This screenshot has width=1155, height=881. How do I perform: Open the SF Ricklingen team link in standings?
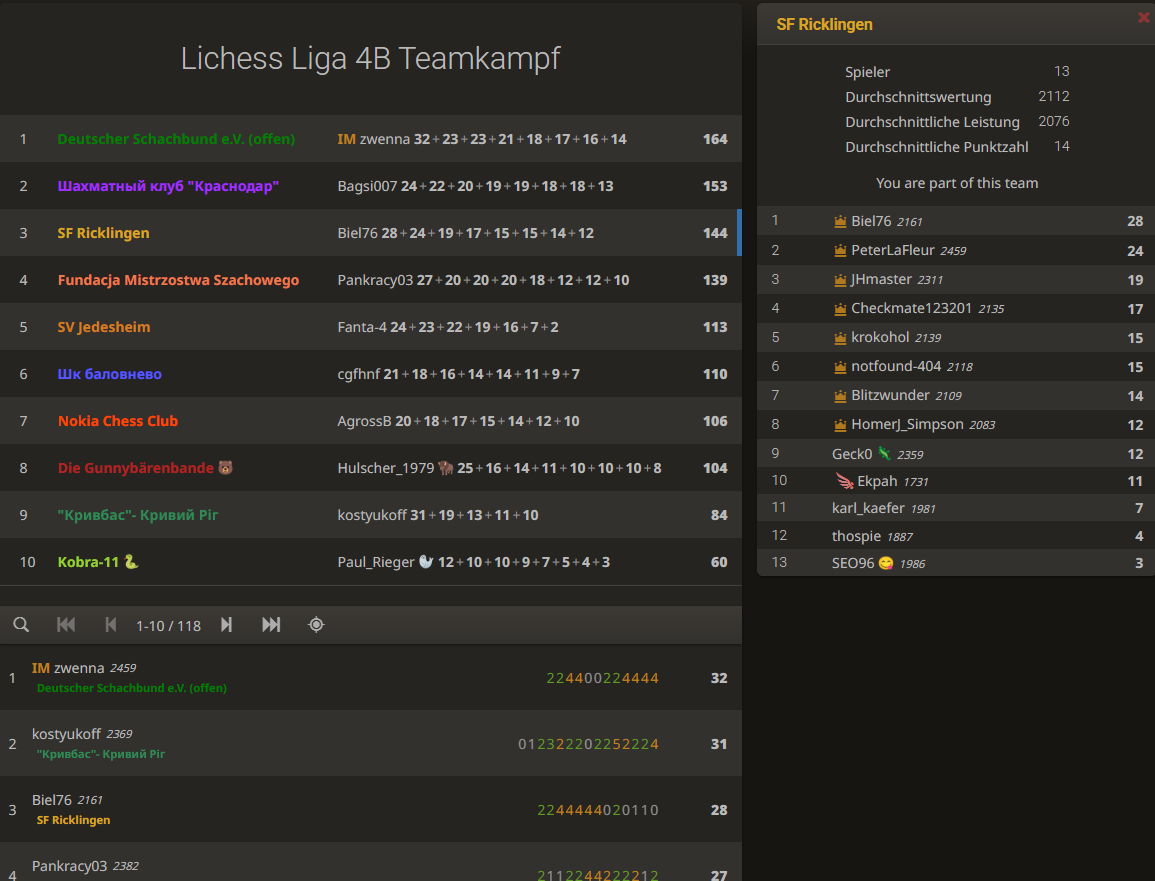[x=104, y=233]
